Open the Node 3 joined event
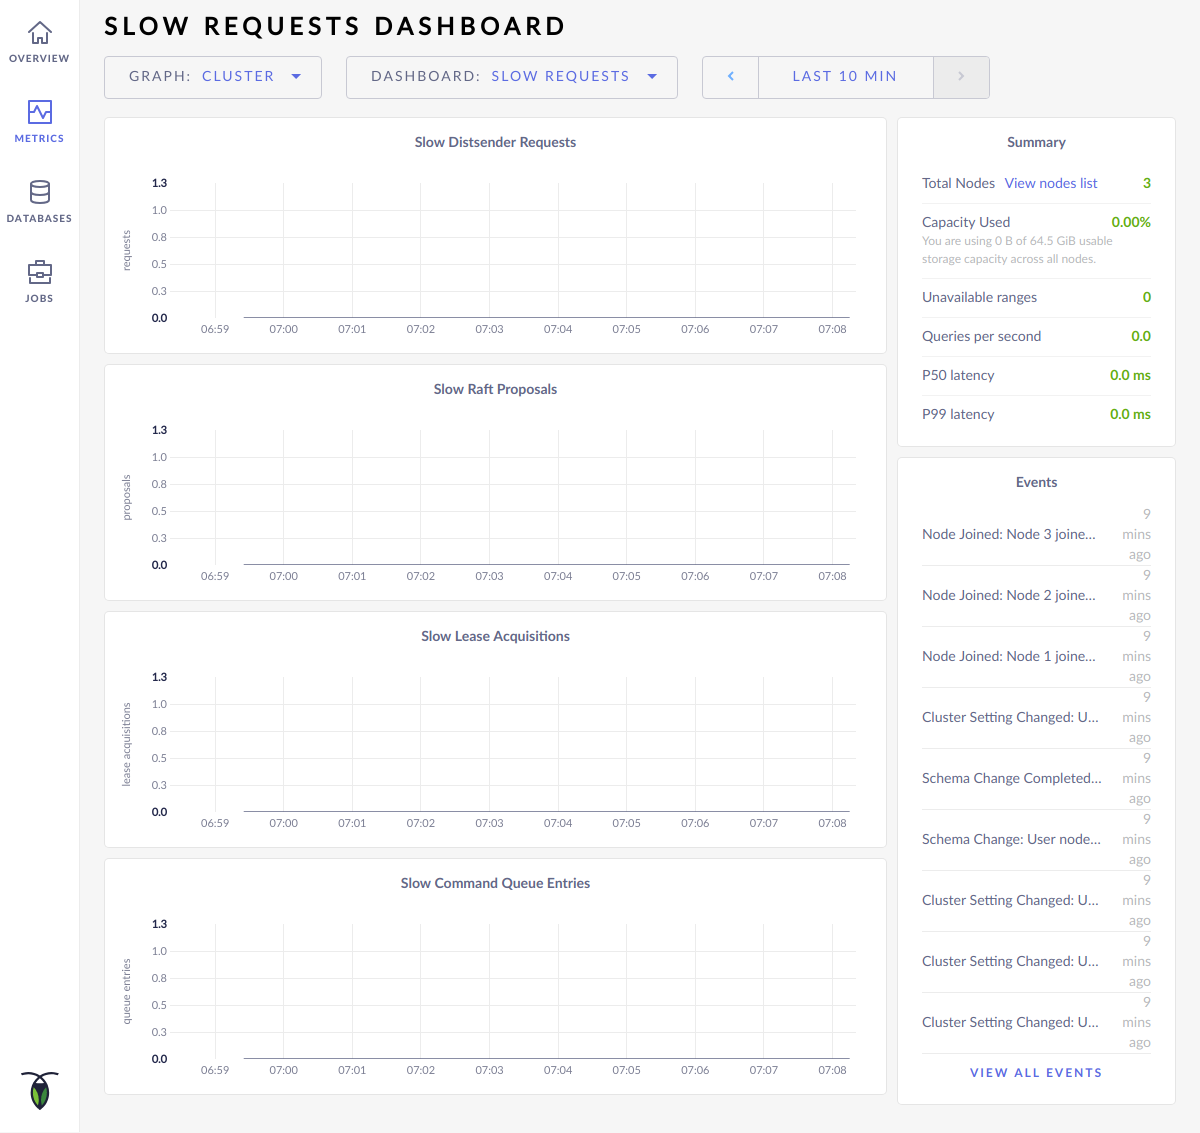 coord(1008,534)
